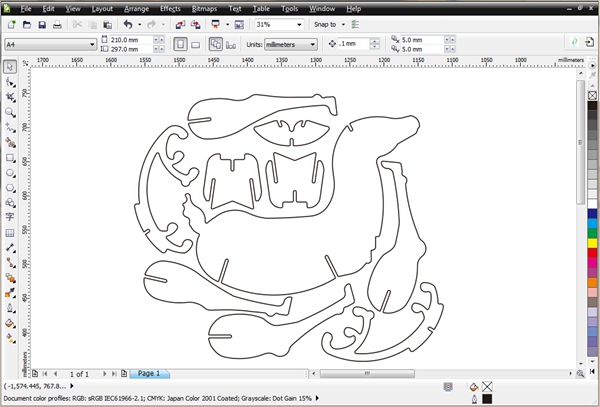Open the Fill tool flyout
600x407 pixels.
click(x=10, y=324)
